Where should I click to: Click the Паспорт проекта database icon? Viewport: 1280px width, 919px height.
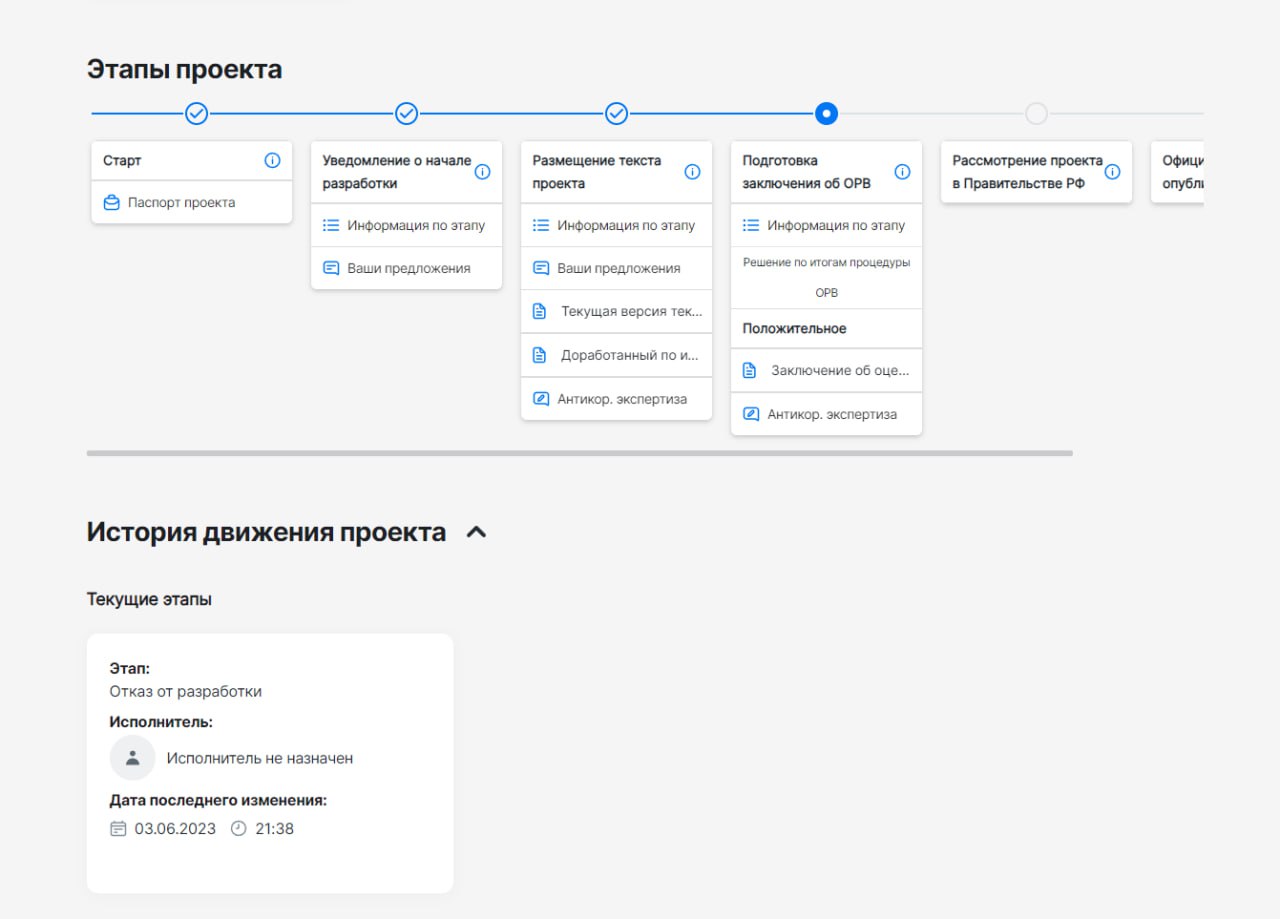pos(112,203)
